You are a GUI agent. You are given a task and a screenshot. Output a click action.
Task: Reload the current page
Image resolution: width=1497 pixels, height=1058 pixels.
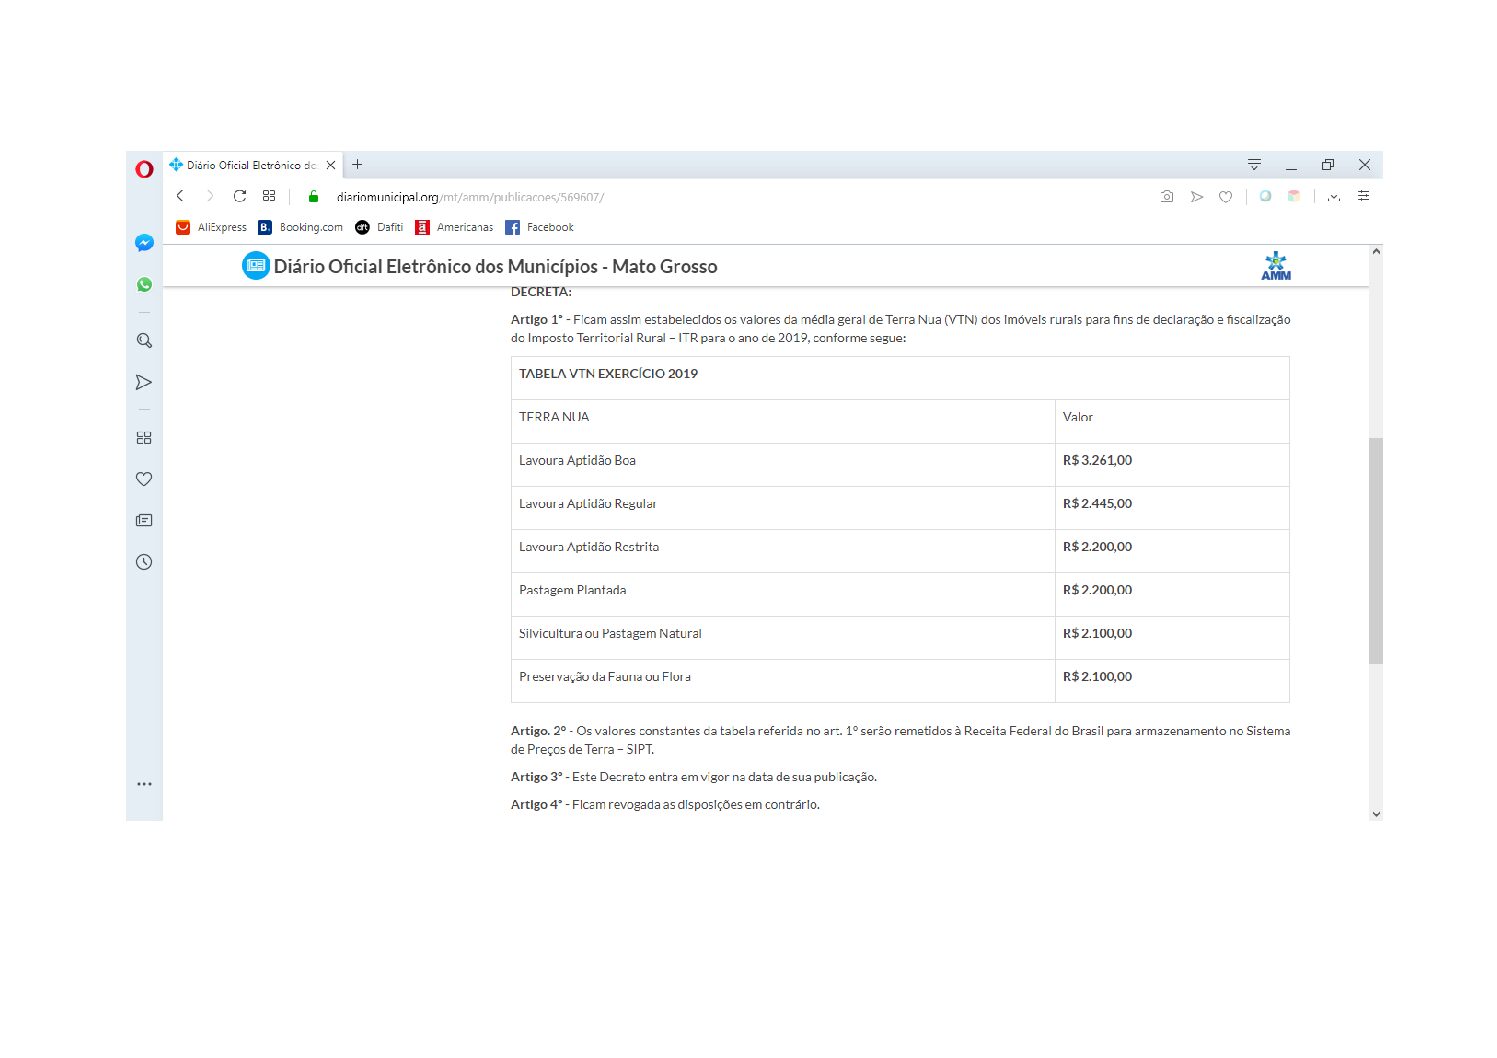coord(240,196)
